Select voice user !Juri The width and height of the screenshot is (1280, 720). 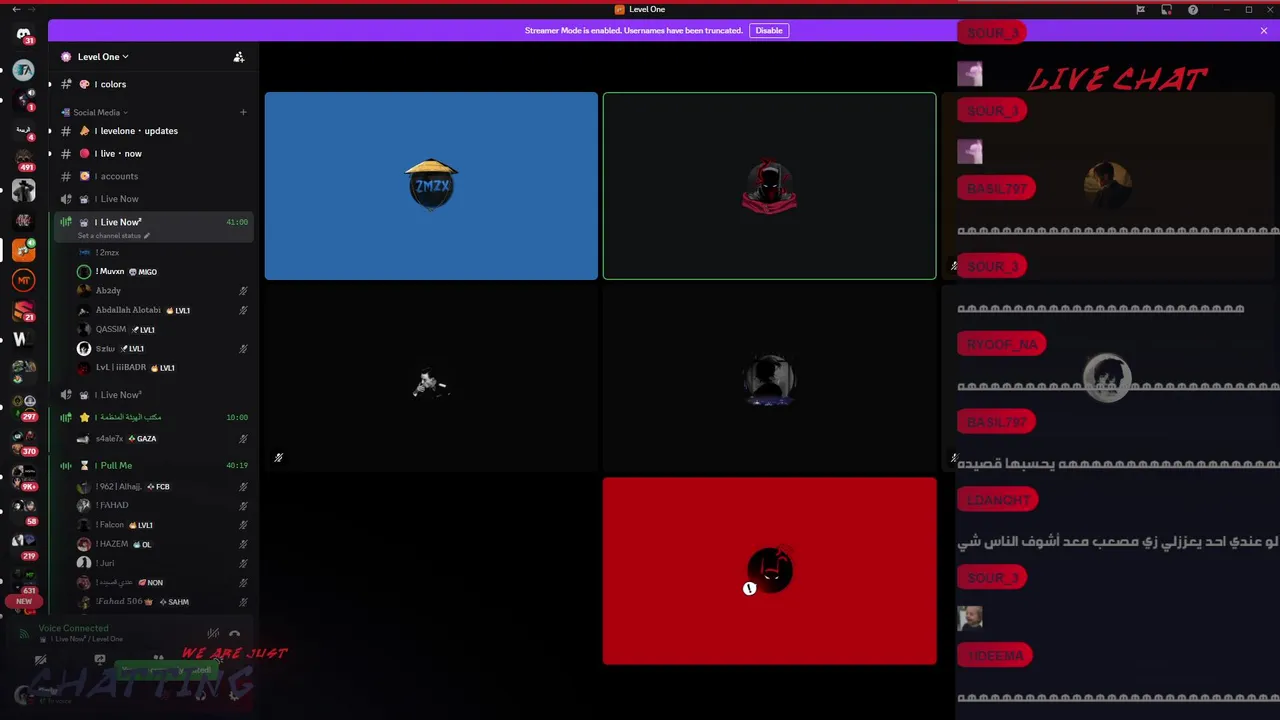tap(163, 563)
